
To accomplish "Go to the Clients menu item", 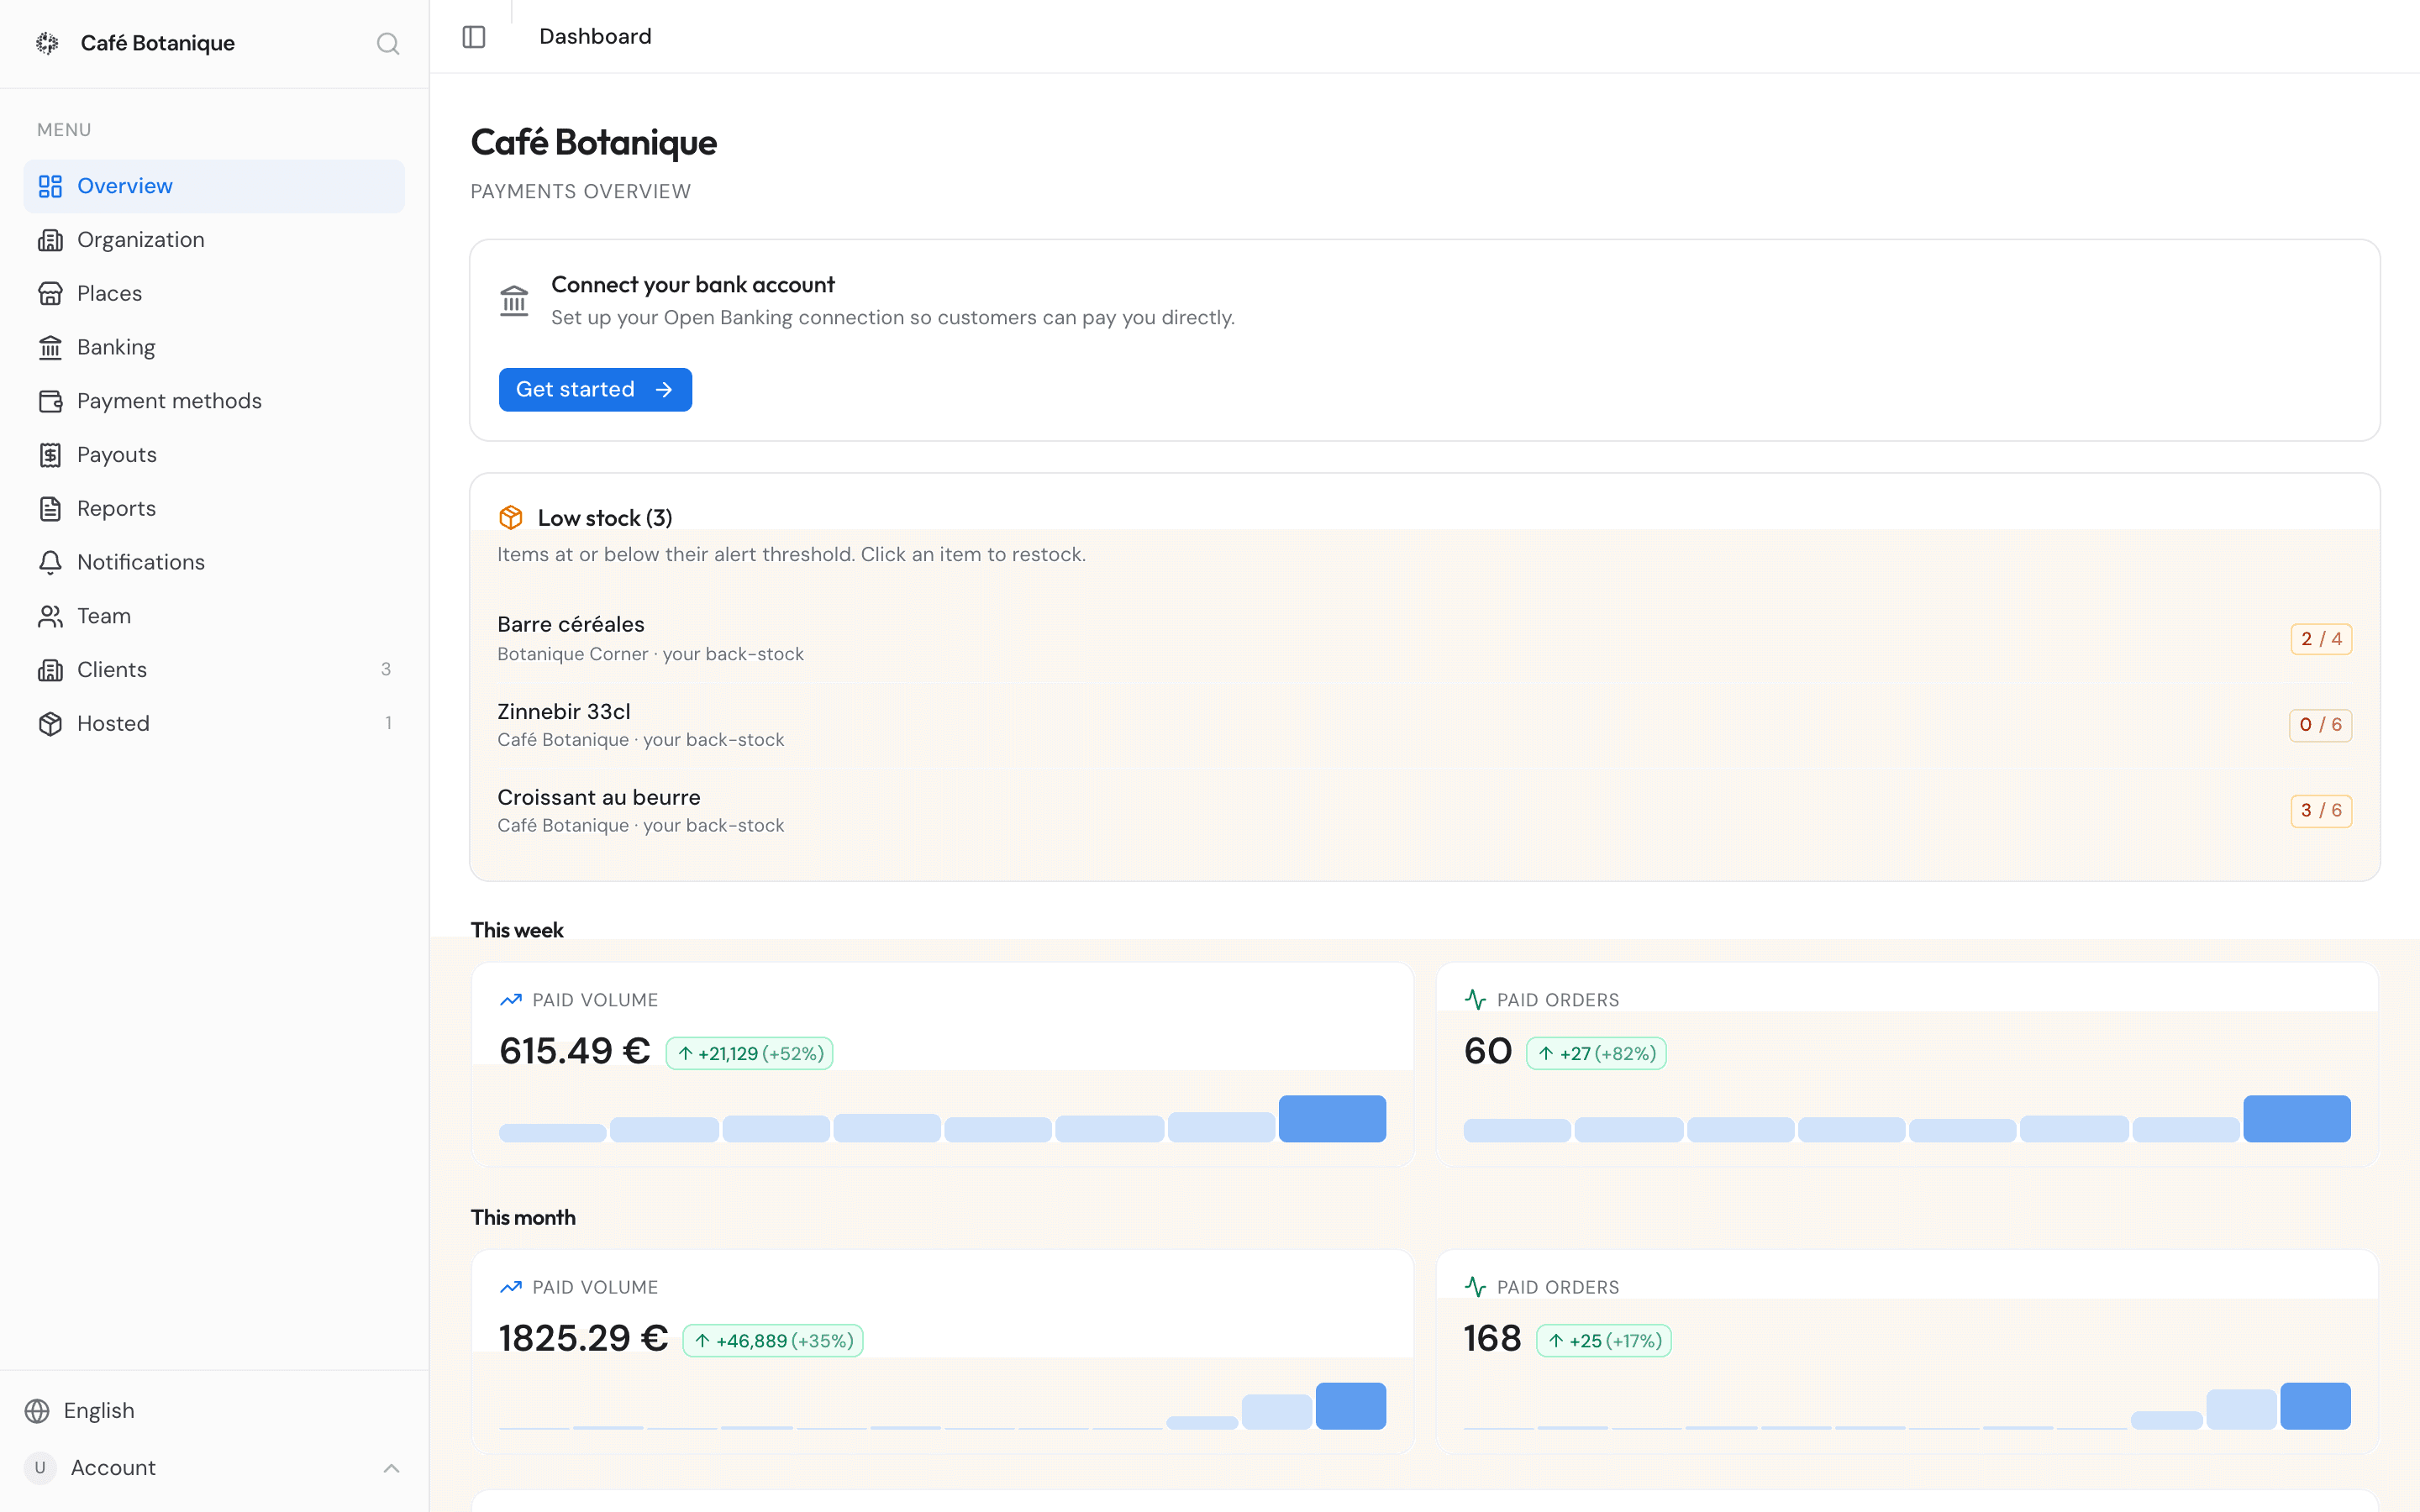I will tap(214, 669).
